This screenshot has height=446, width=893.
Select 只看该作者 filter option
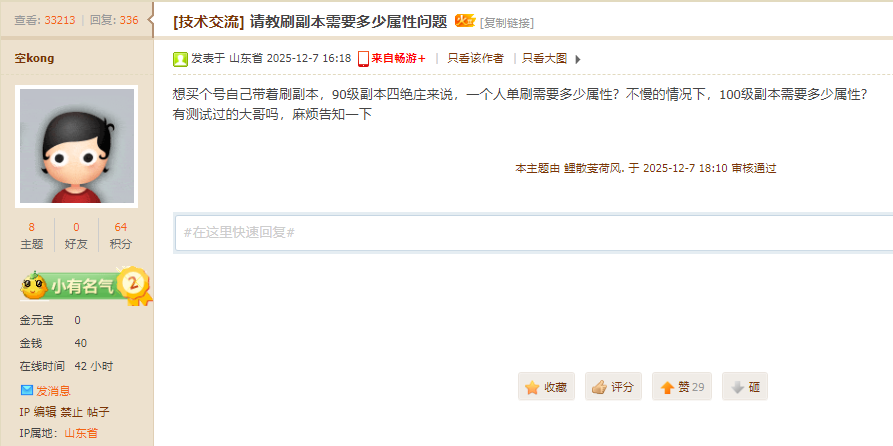pyautogui.click(x=476, y=58)
